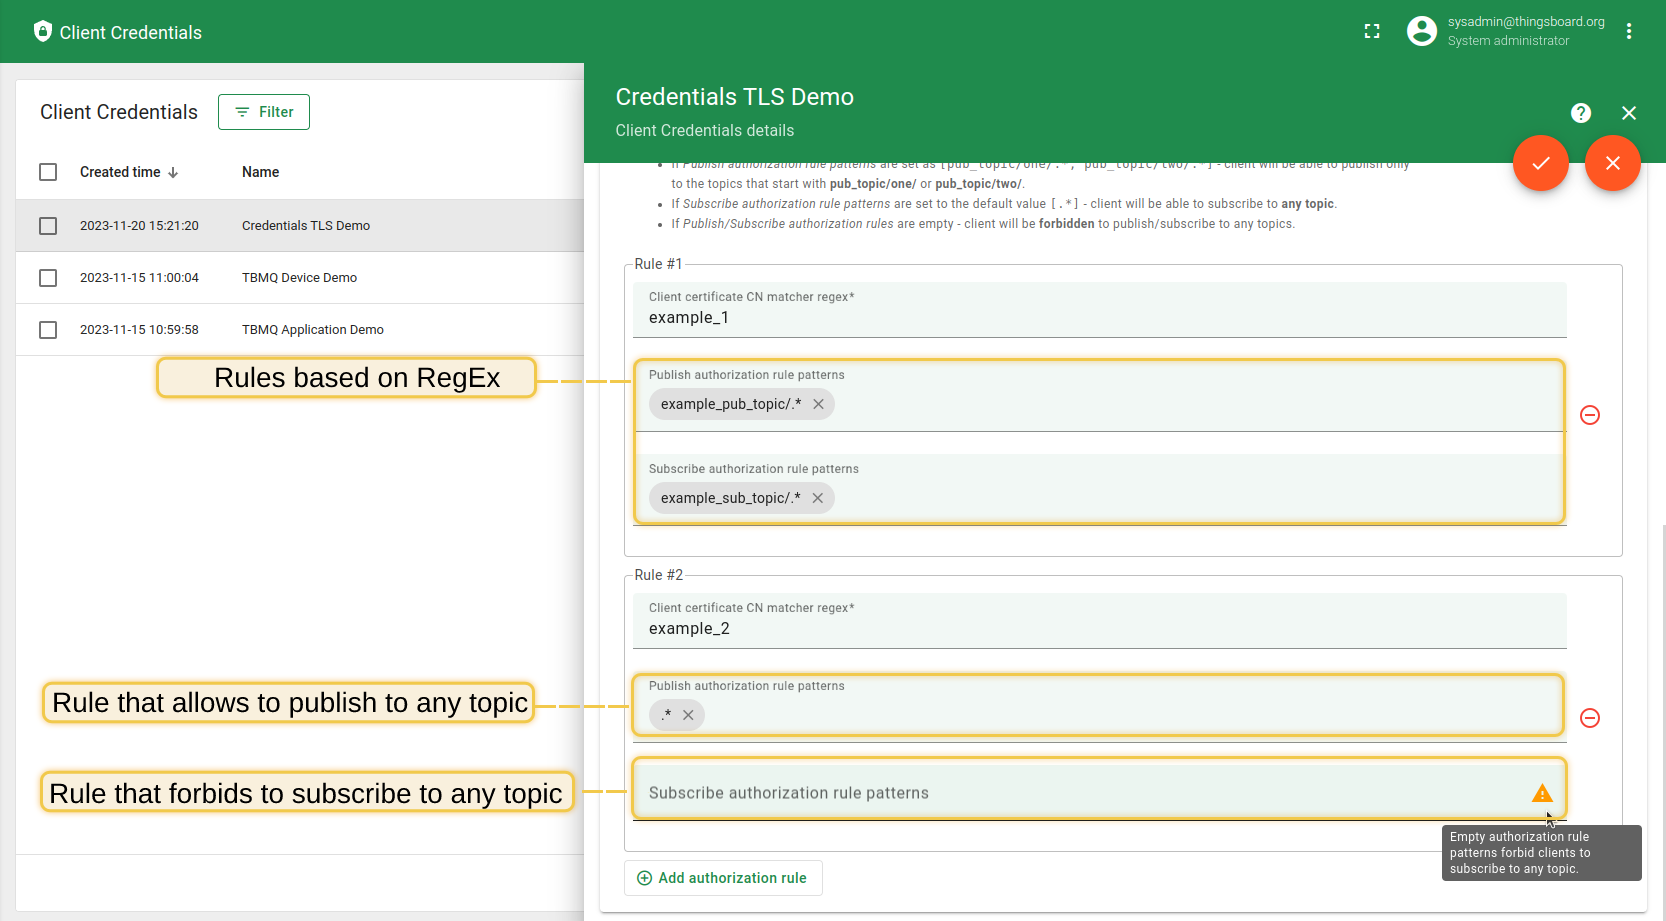Toggle fullscreen mode icon

pyautogui.click(x=1372, y=32)
